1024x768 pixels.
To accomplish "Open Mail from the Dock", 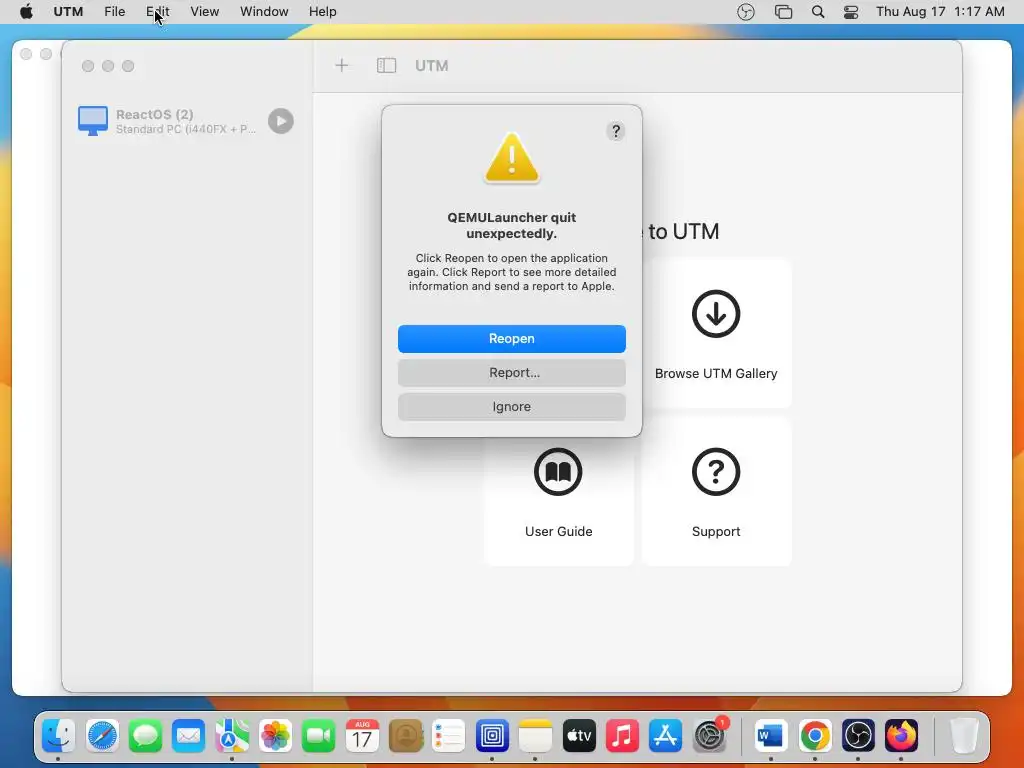I will 189,736.
